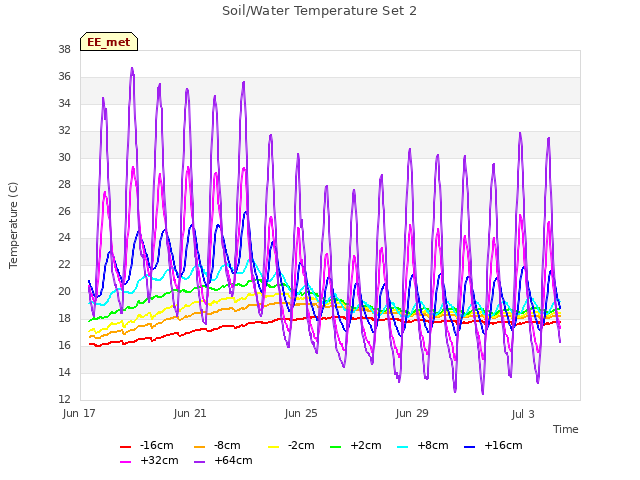Click the magenta +32cm legend swatch
The image size is (640, 480).
125,462
